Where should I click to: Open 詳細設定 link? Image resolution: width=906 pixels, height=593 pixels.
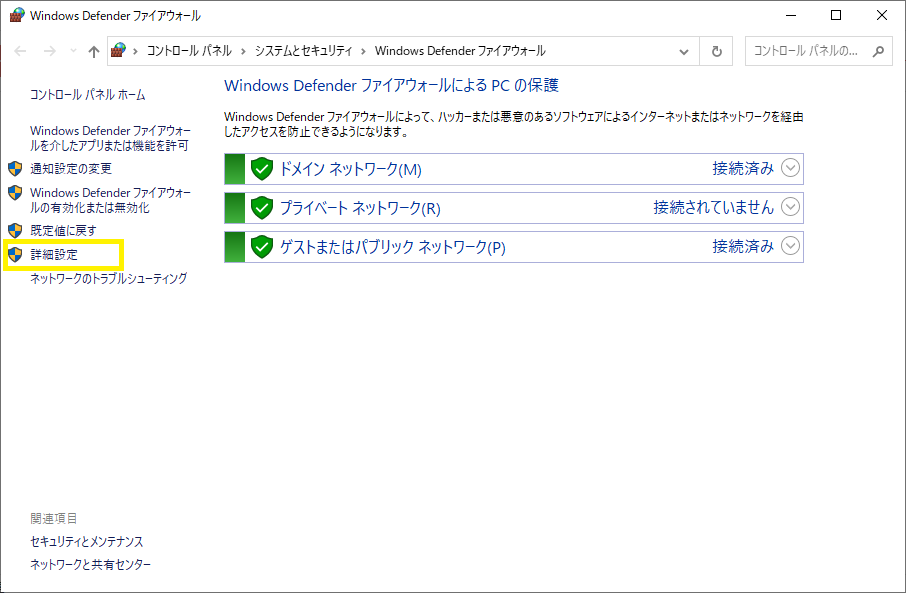point(54,255)
